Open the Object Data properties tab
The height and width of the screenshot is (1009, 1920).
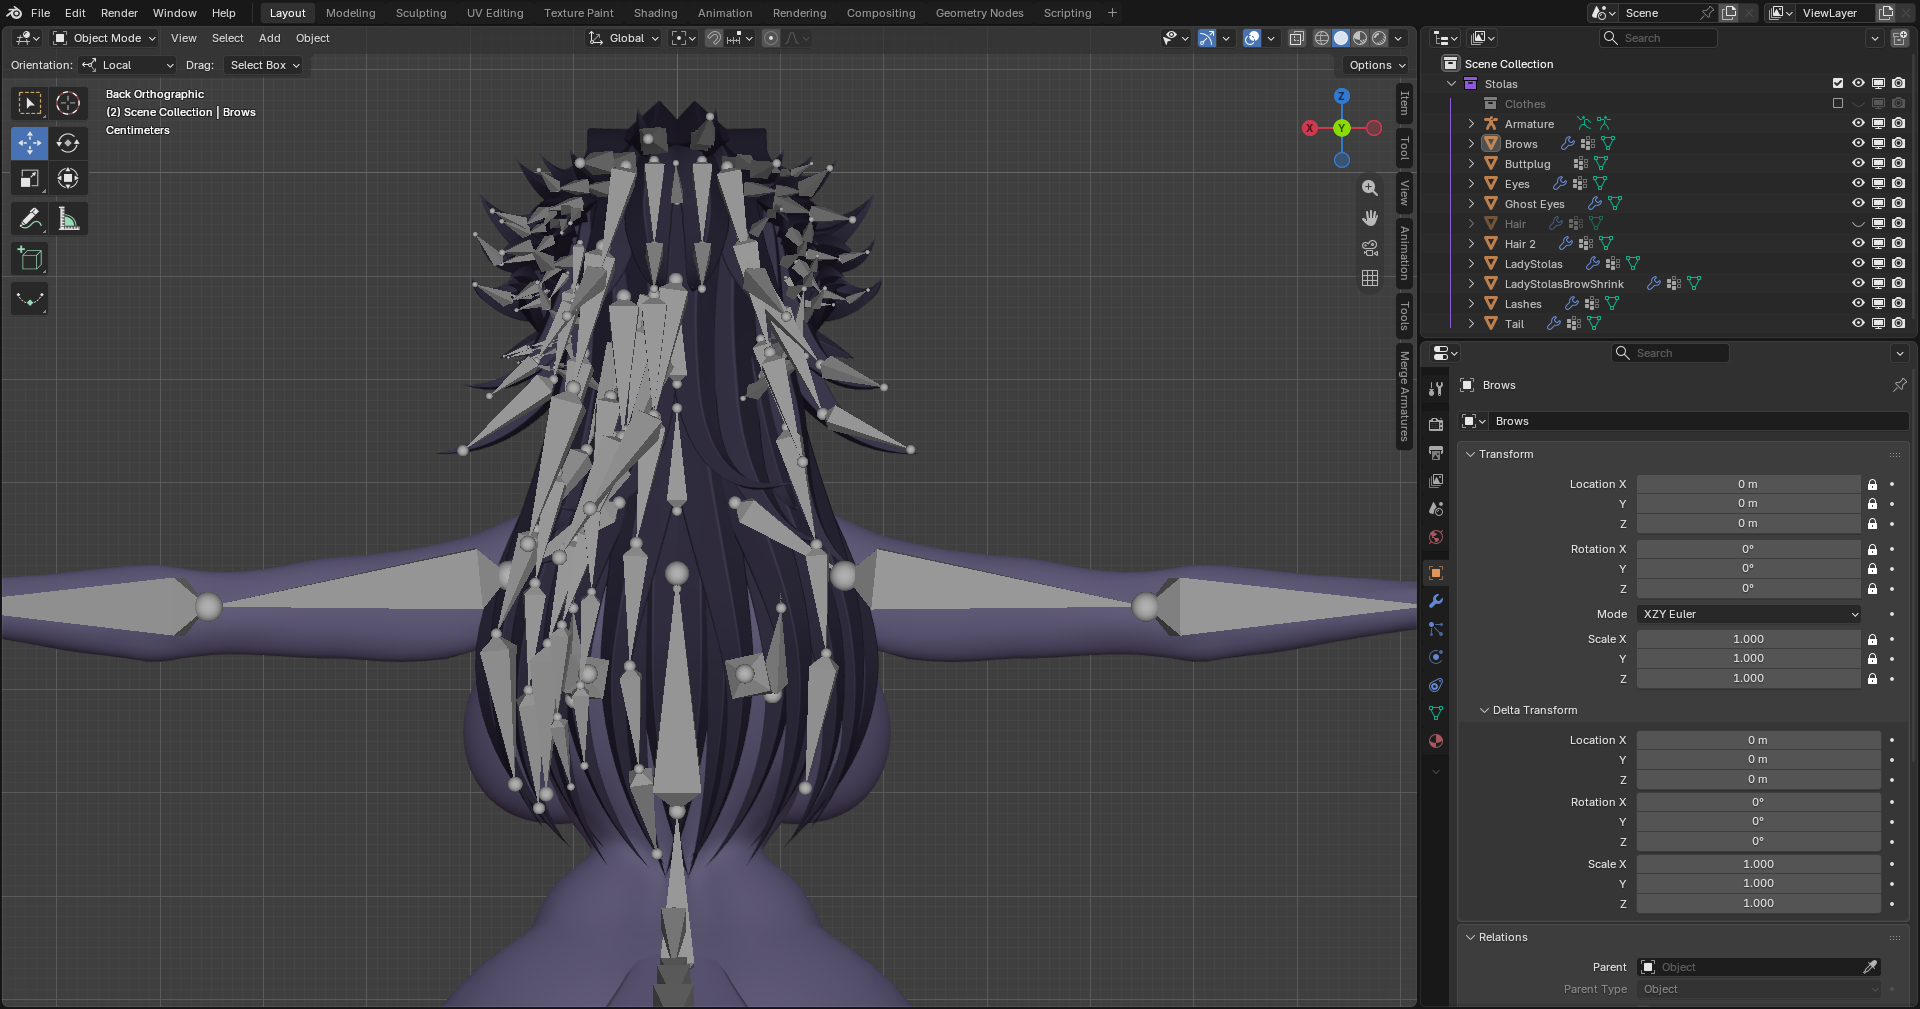pyautogui.click(x=1436, y=713)
